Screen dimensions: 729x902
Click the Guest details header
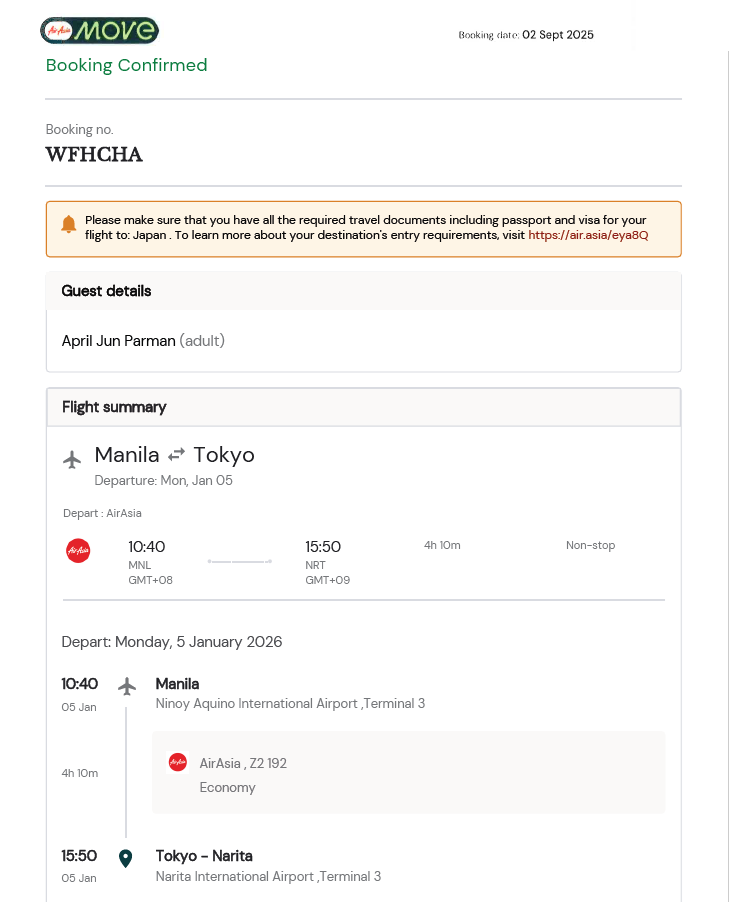pyautogui.click(x=107, y=291)
